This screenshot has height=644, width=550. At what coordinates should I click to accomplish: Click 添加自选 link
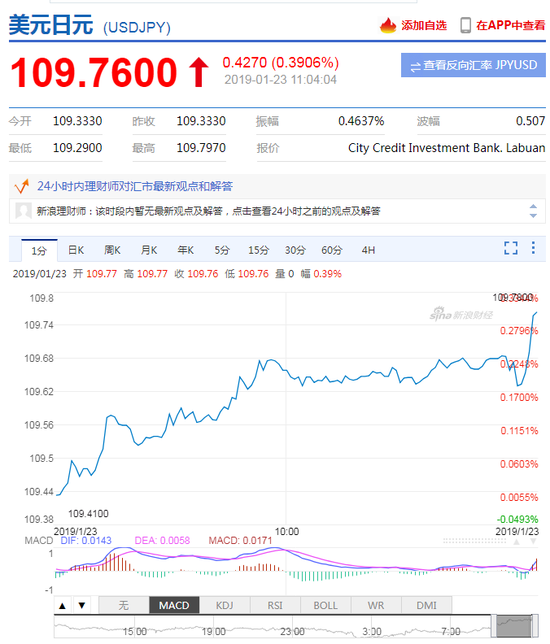pyautogui.click(x=424, y=25)
